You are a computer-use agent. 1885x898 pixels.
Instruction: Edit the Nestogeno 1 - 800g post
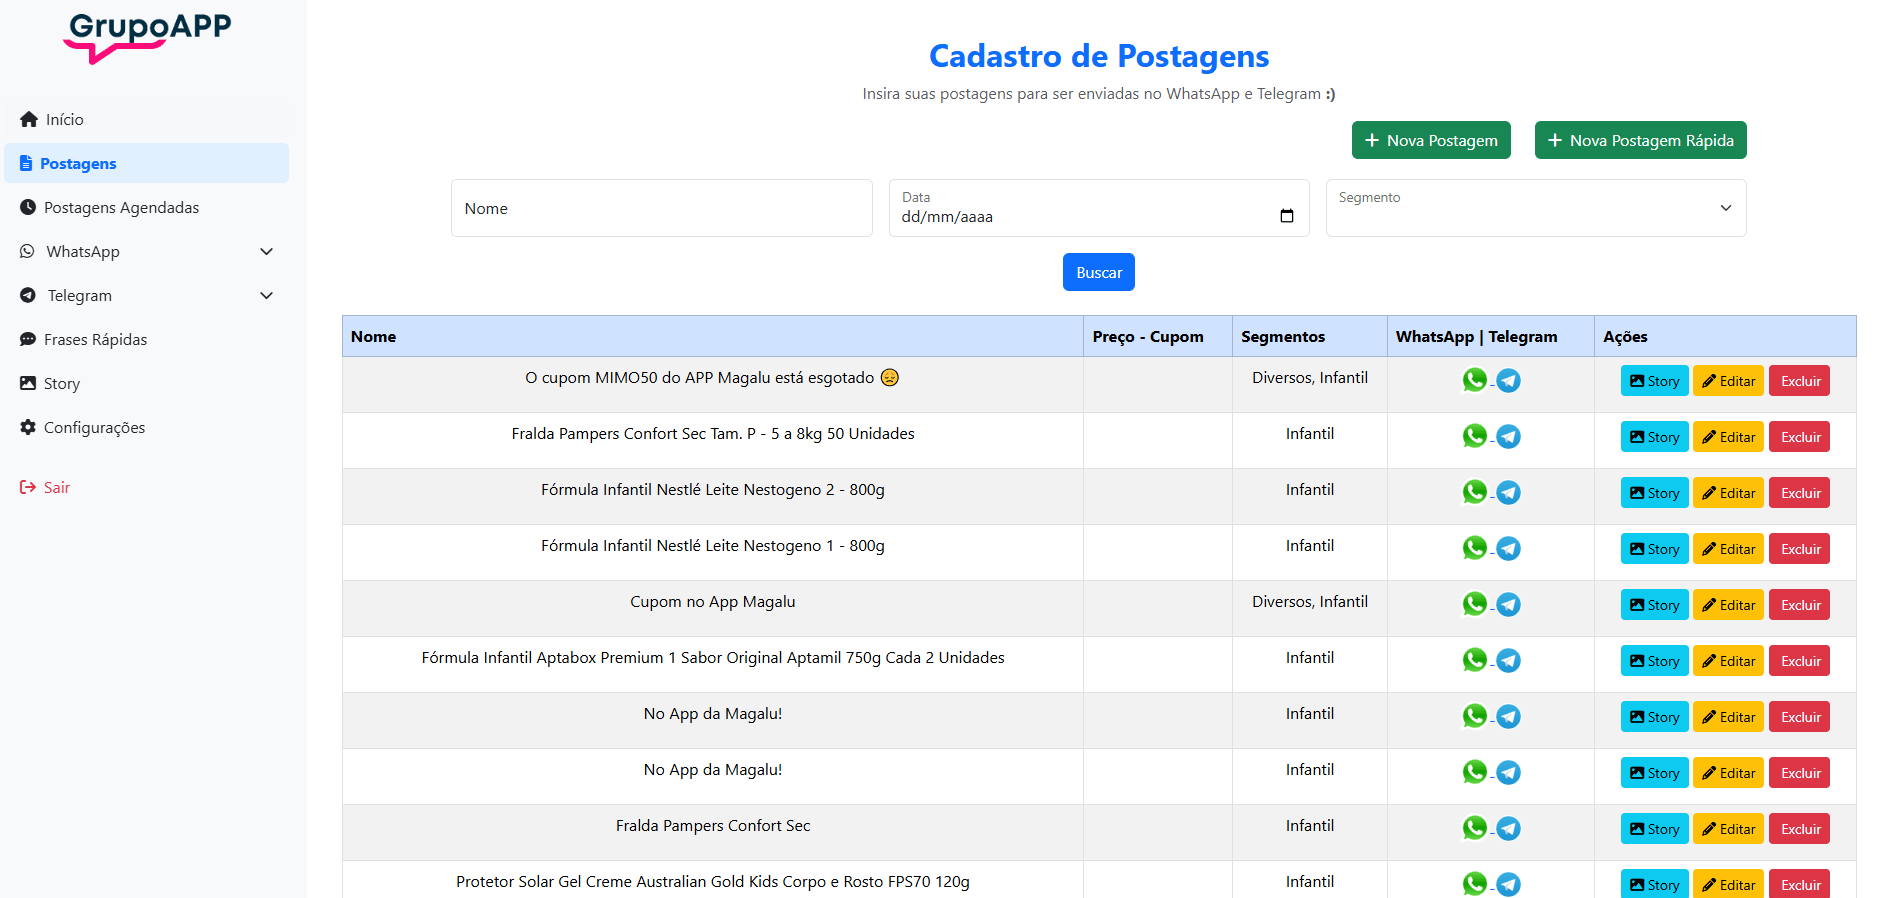point(1728,549)
